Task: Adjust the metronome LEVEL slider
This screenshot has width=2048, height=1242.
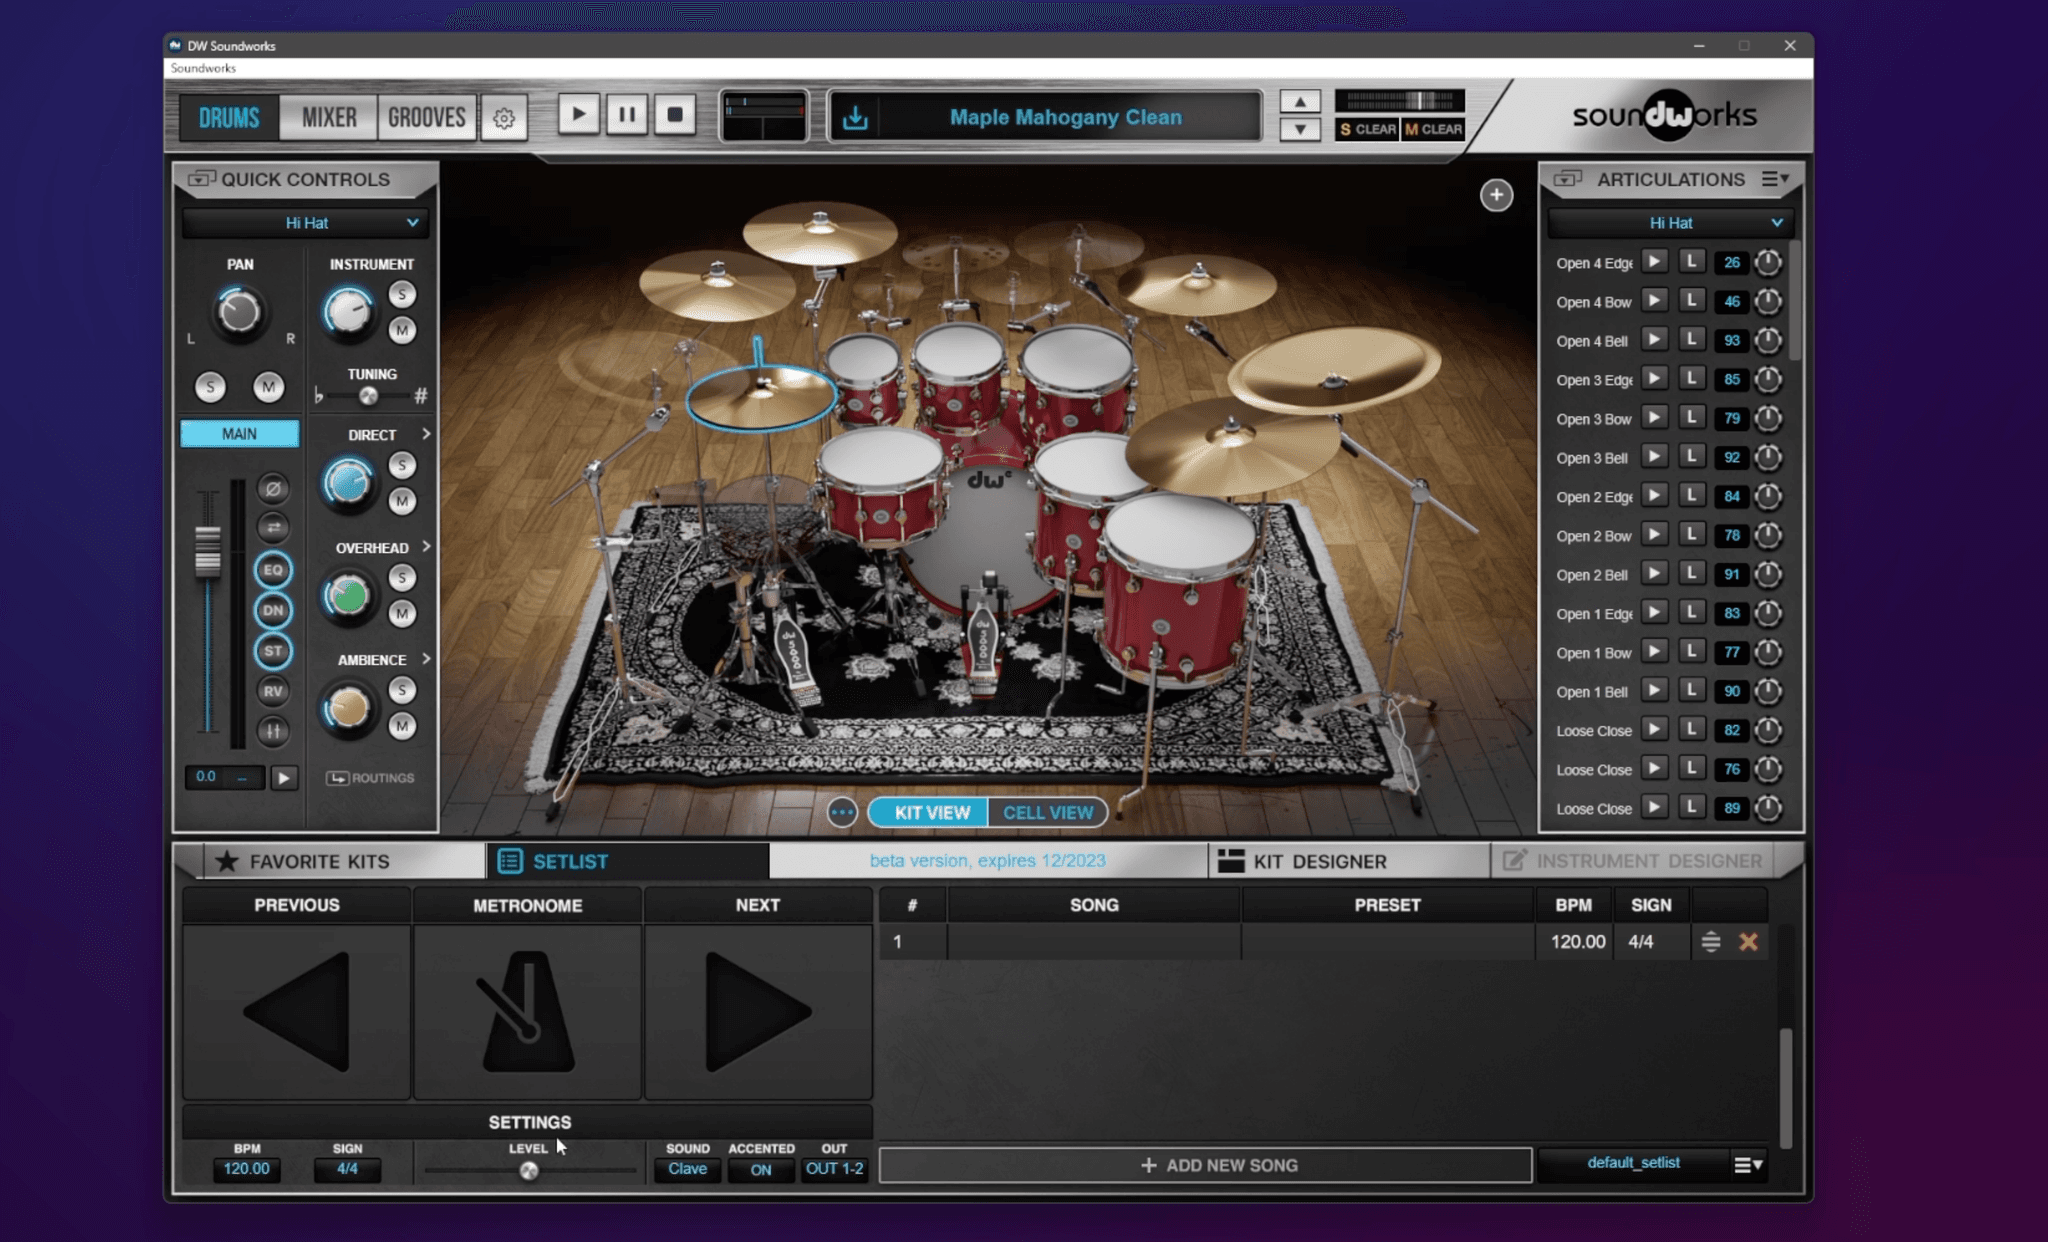Action: click(x=527, y=1173)
